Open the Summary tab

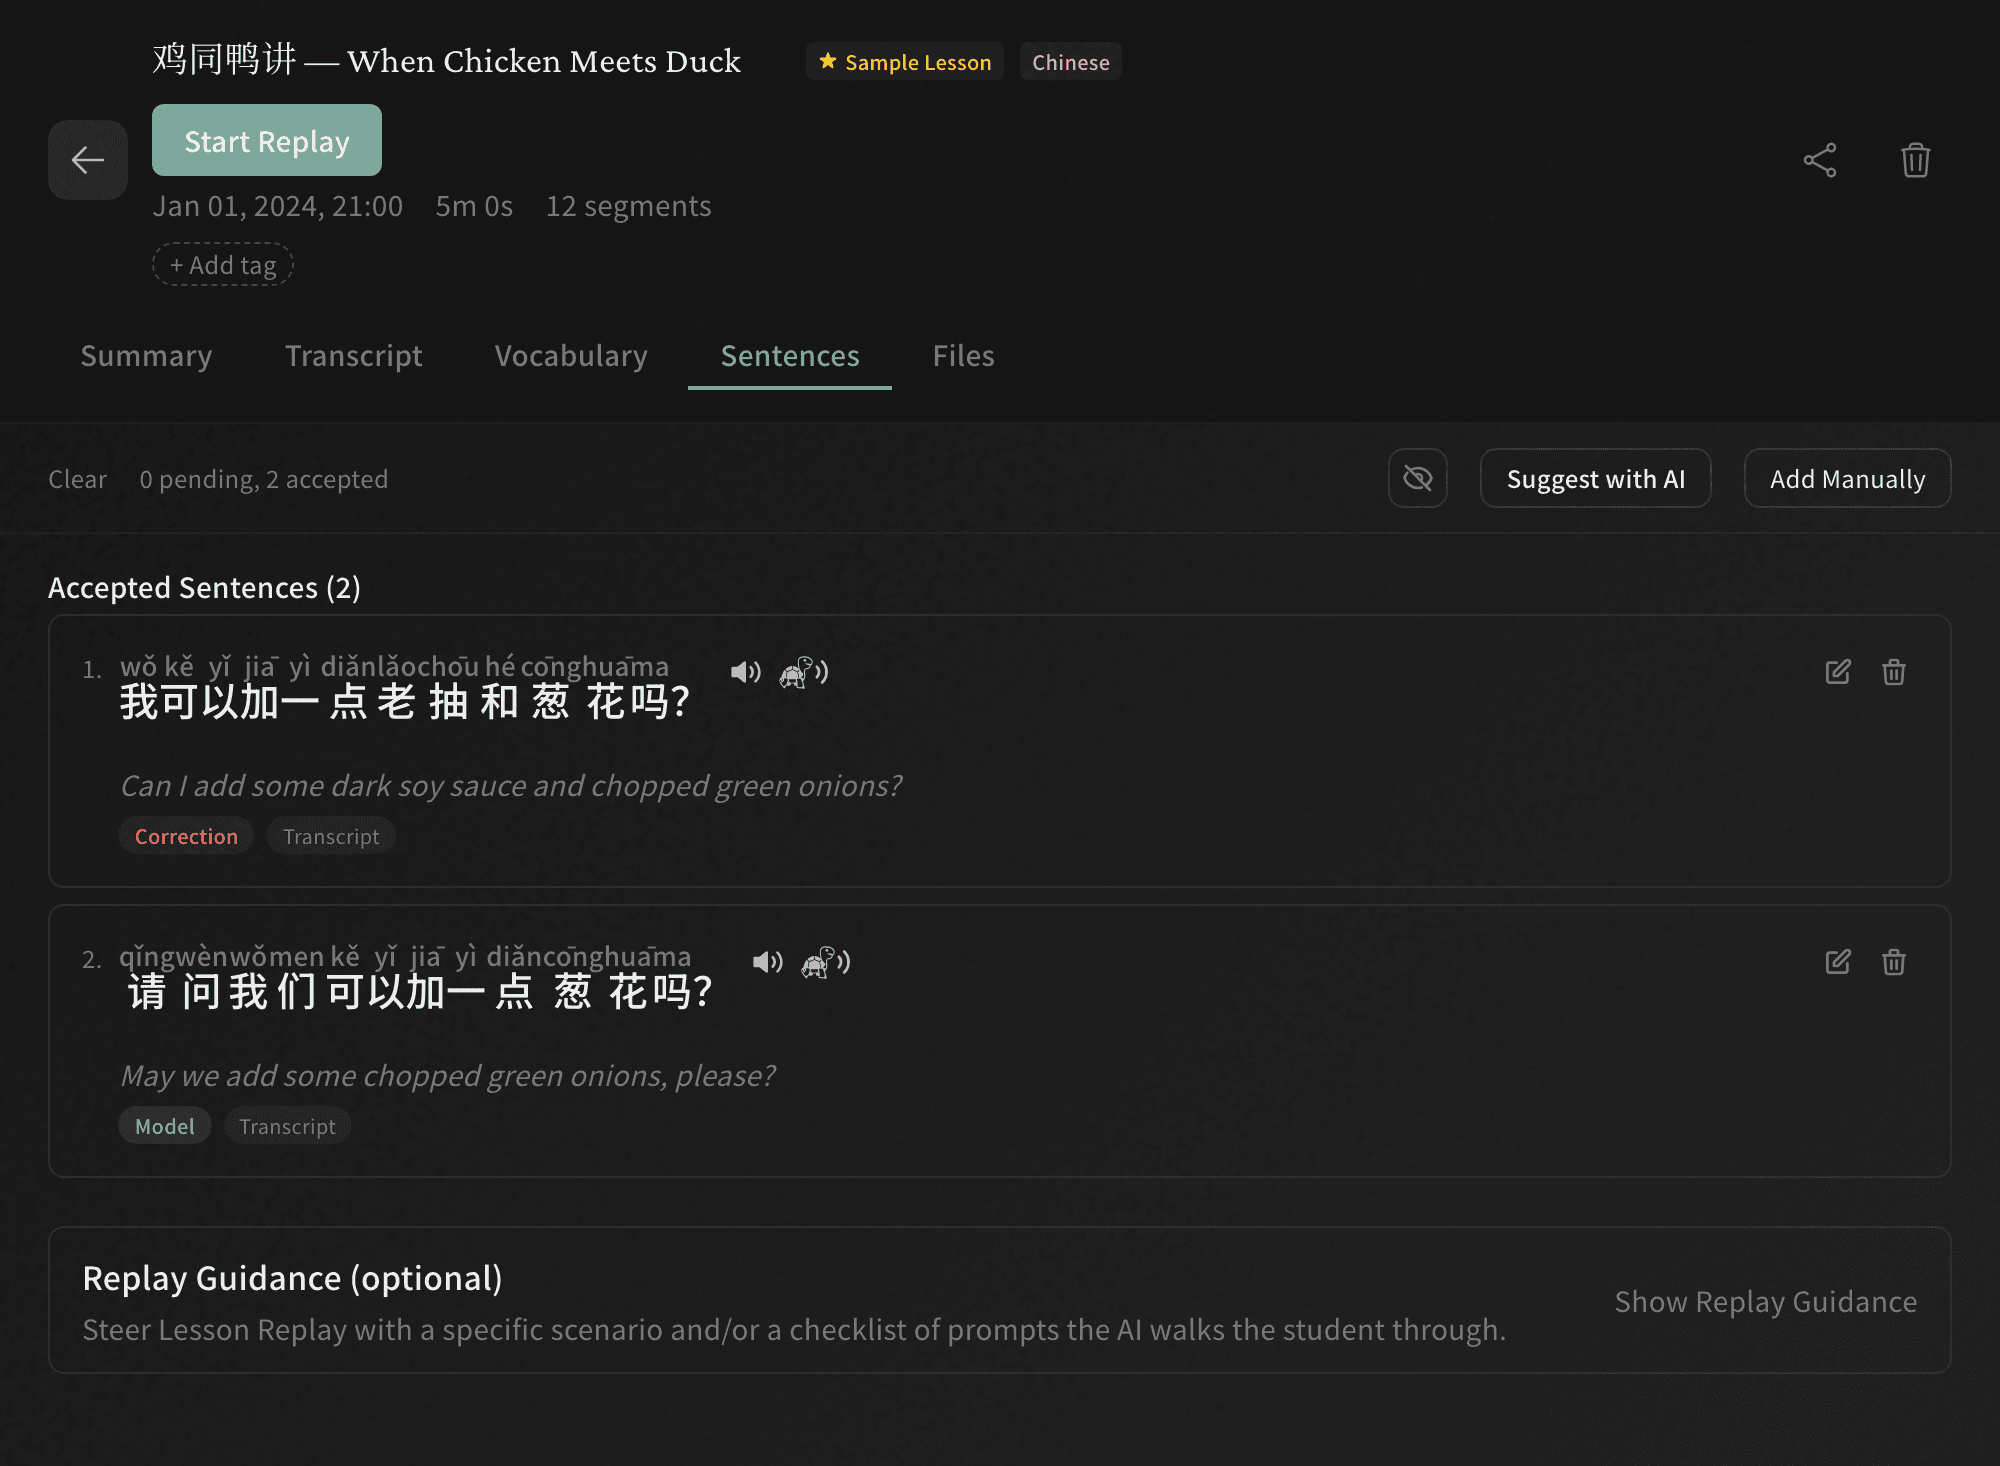[146, 356]
